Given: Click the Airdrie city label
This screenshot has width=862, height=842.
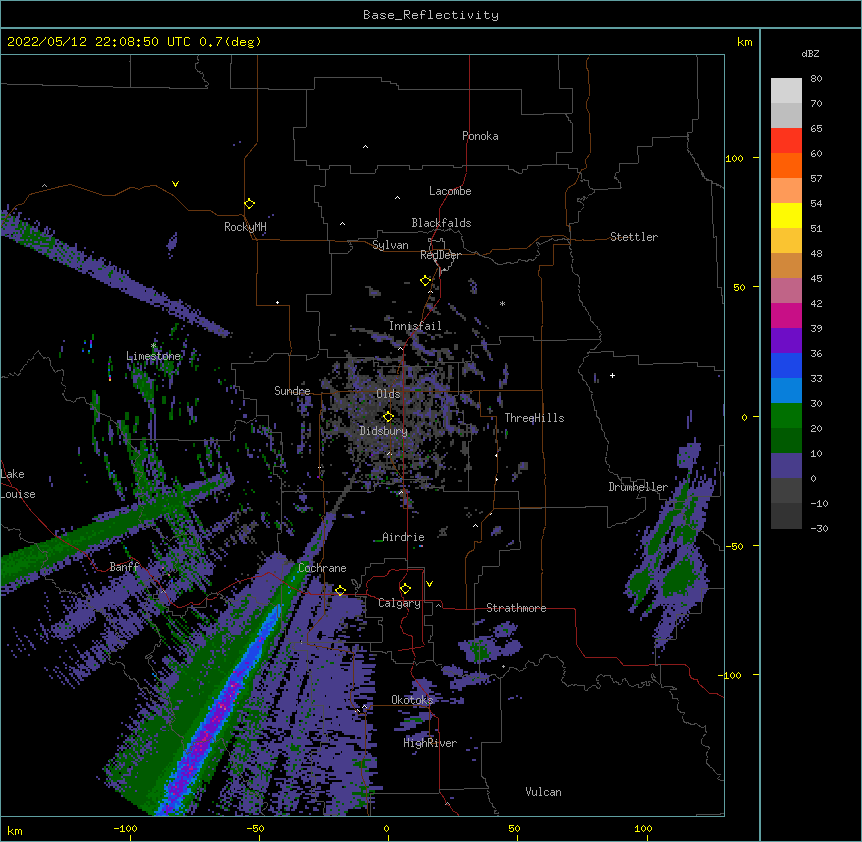Looking at the screenshot, I should [403, 537].
